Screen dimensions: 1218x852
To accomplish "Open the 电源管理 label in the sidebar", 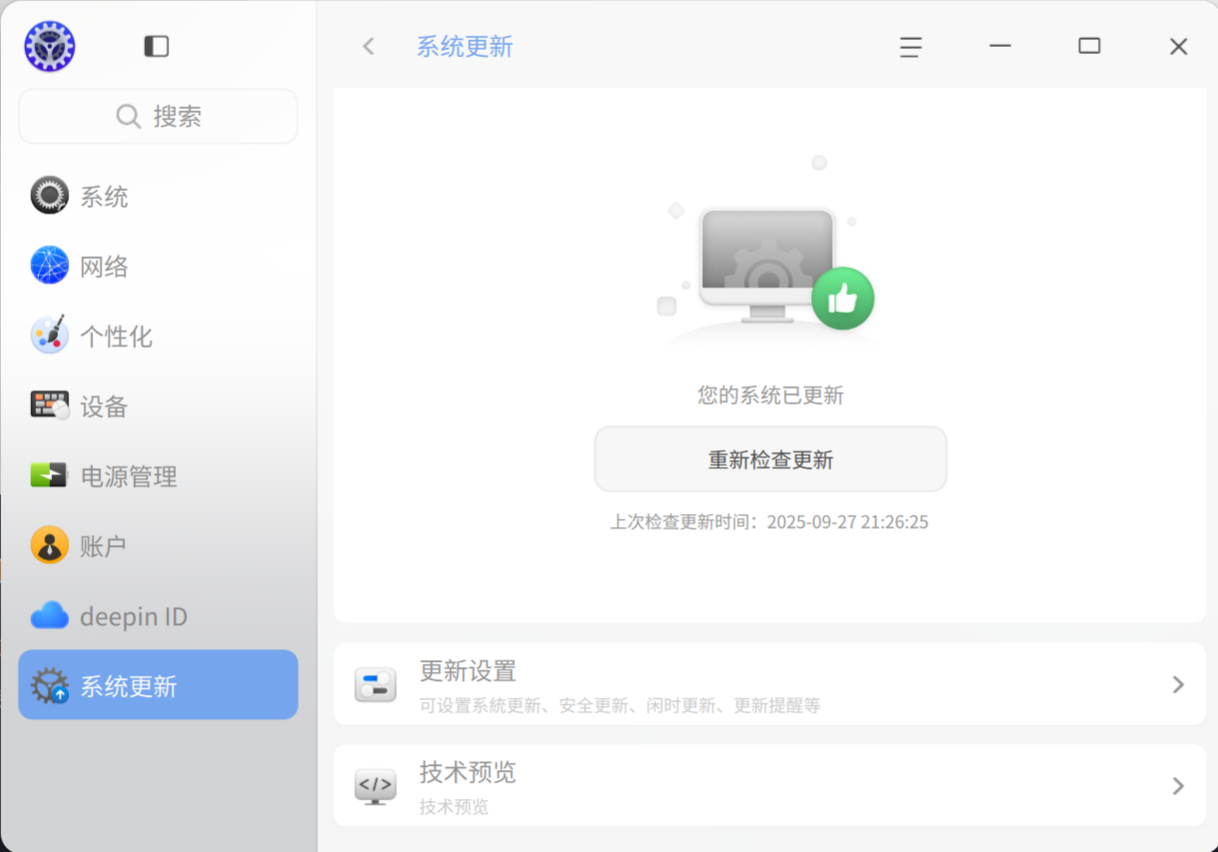I will tap(129, 477).
